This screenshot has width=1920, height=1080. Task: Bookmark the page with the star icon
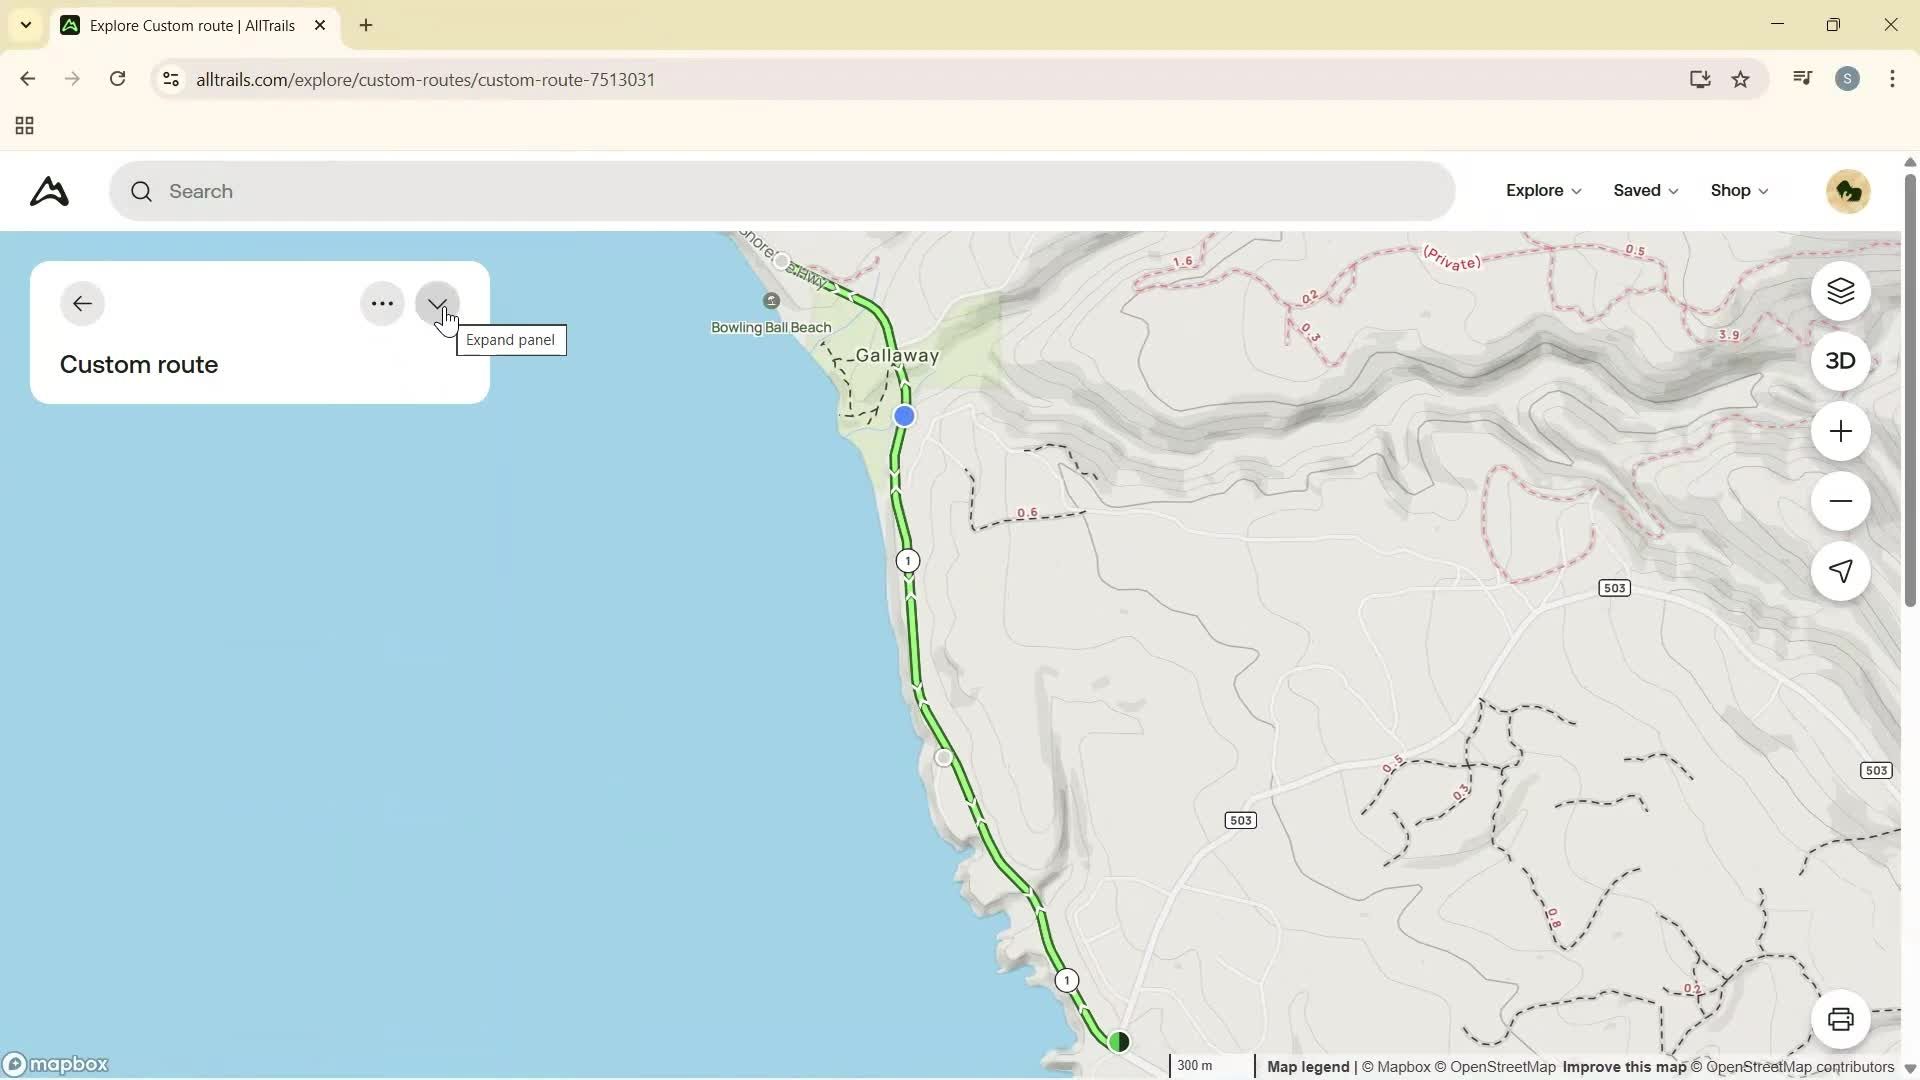coord(1741,79)
